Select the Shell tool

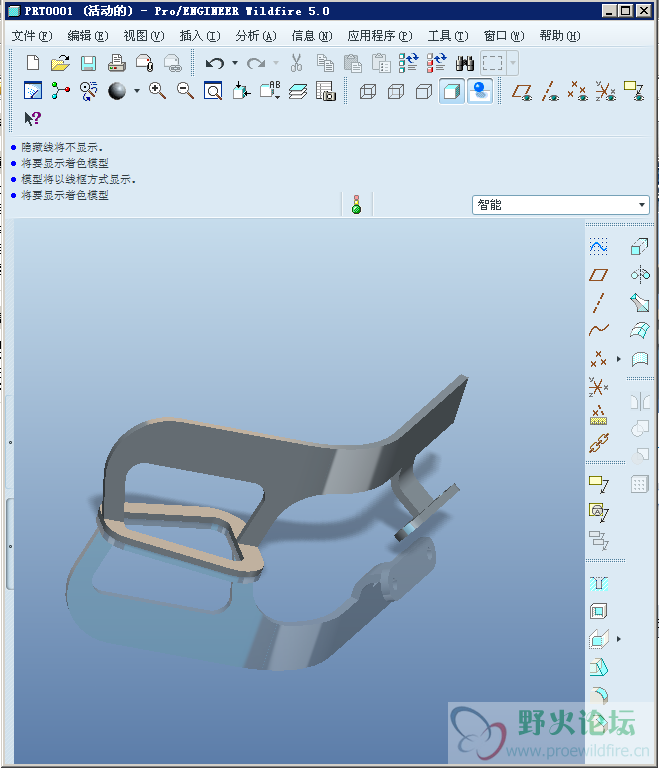[x=598, y=612]
